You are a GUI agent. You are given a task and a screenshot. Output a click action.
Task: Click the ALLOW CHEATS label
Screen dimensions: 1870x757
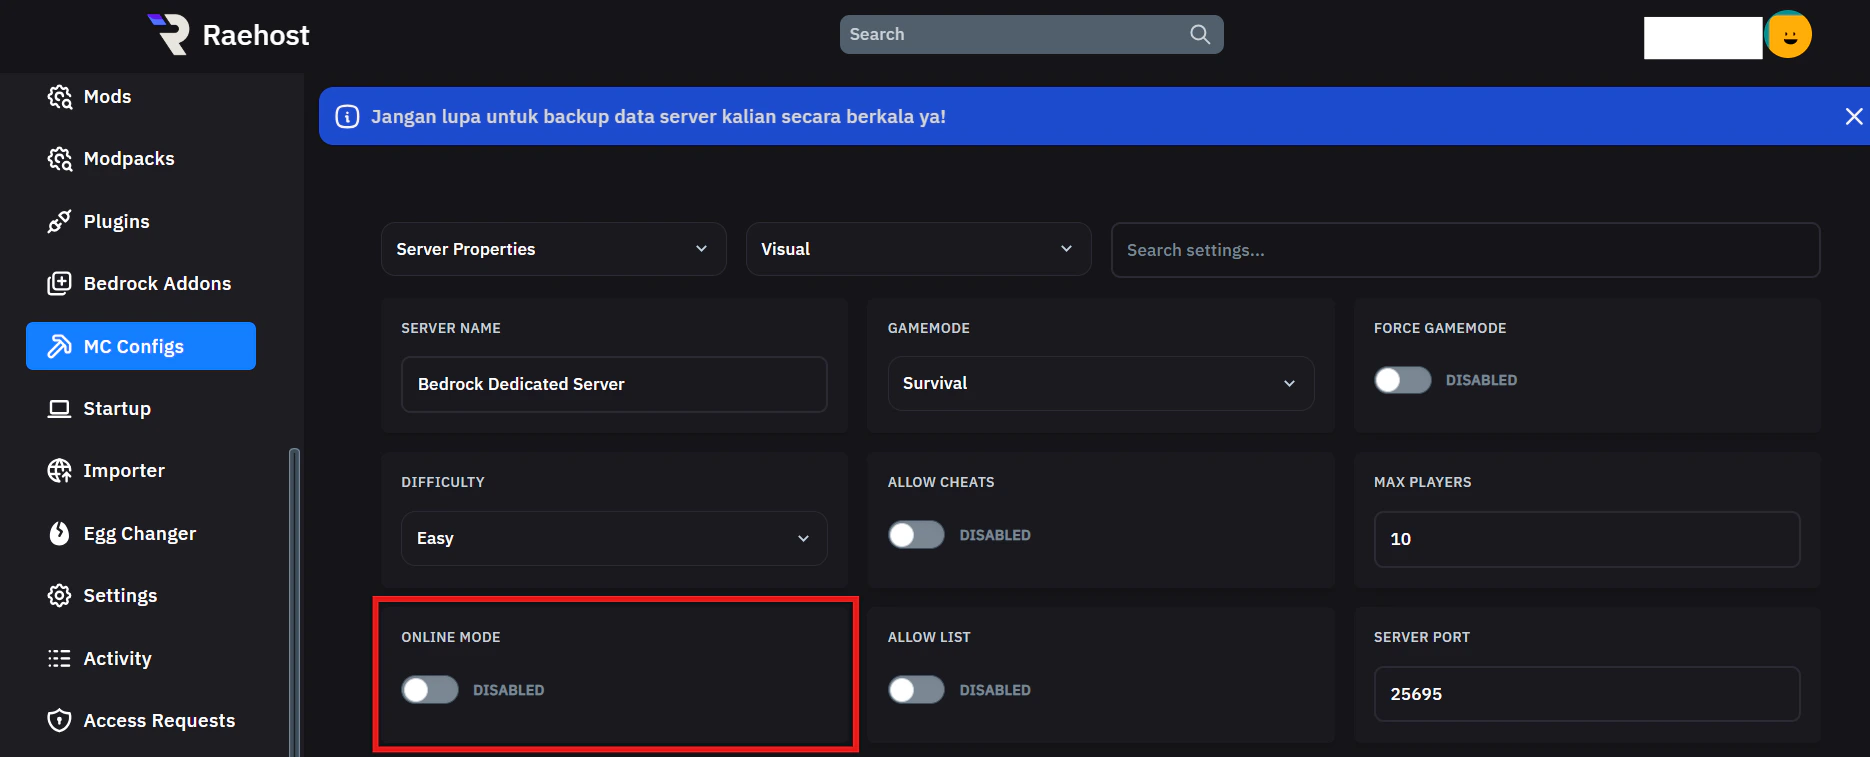pos(941,482)
